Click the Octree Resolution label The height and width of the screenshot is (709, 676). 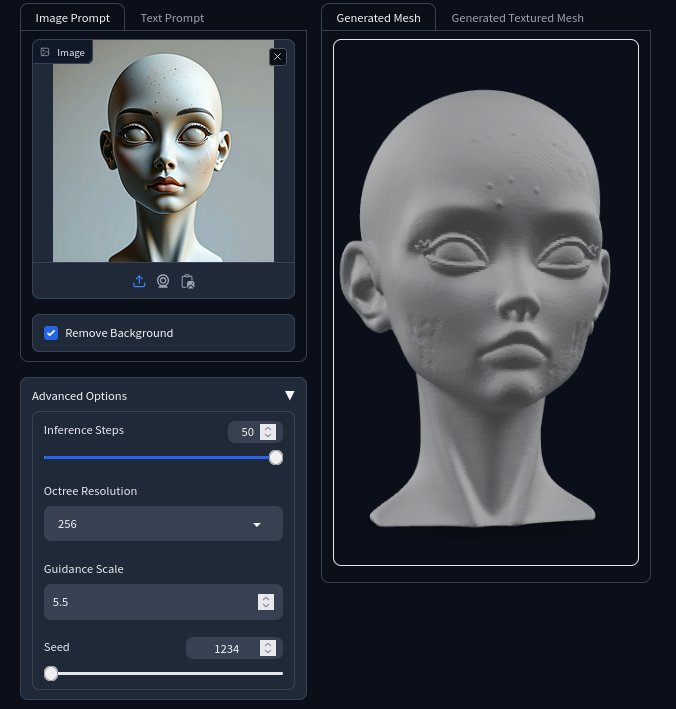pos(90,491)
